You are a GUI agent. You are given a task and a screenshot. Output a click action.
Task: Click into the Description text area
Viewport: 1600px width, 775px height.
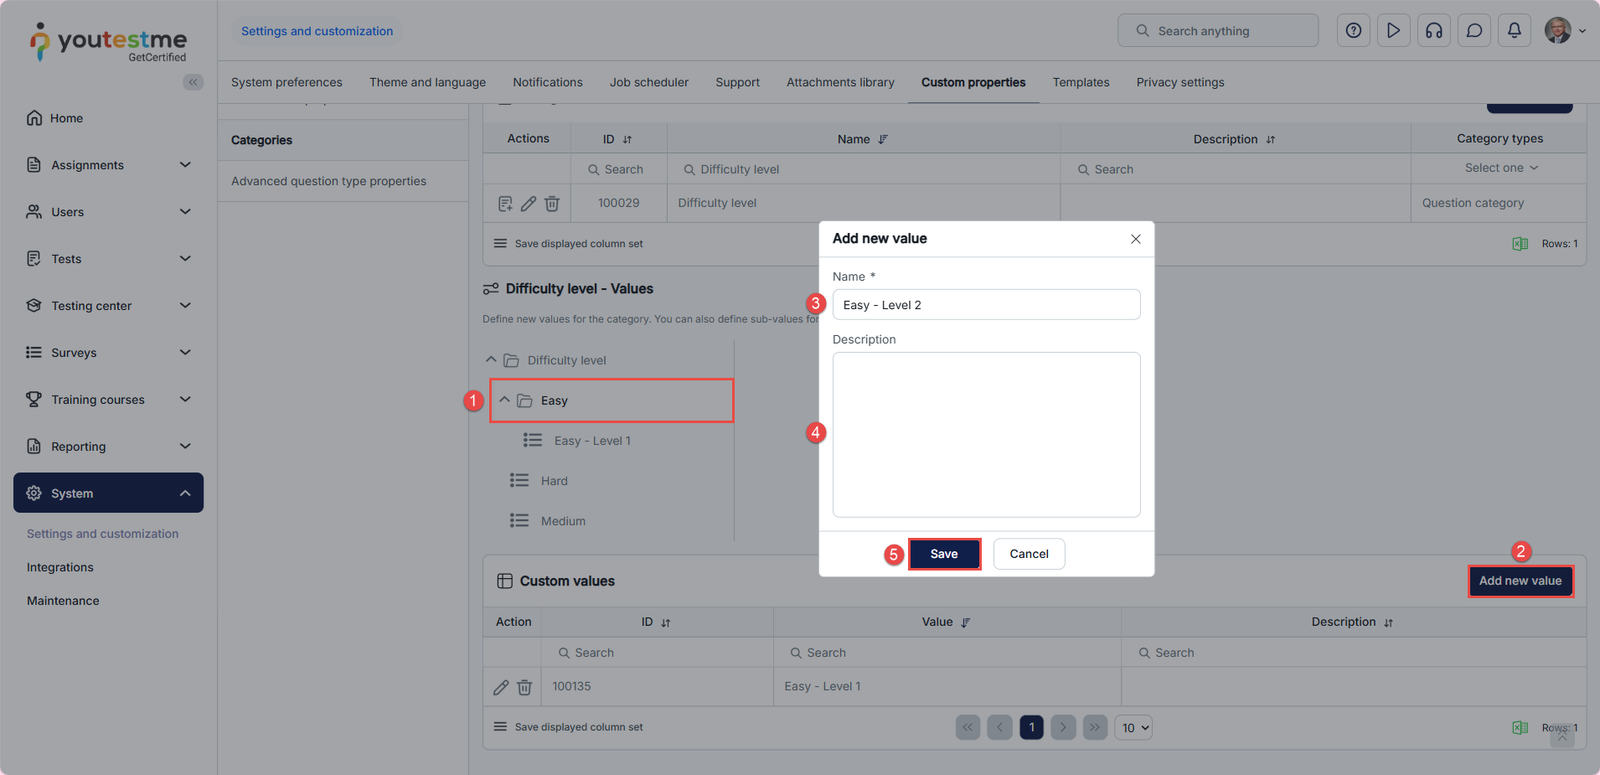click(x=986, y=434)
